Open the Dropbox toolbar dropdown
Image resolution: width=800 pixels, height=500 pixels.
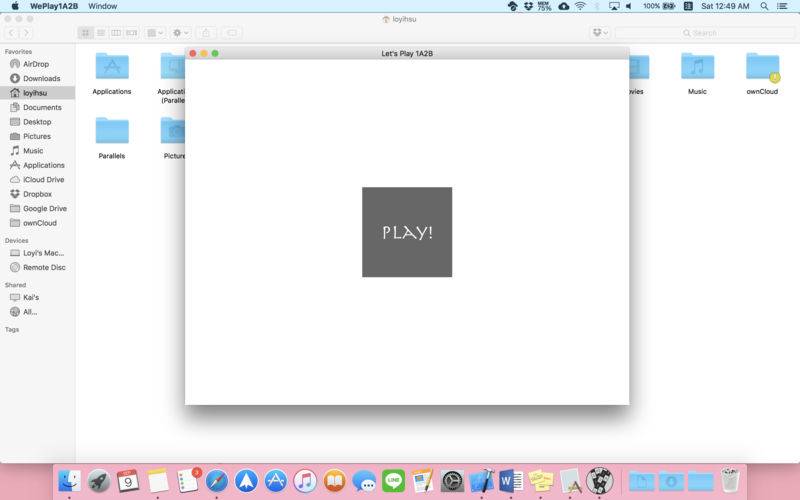(600, 33)
